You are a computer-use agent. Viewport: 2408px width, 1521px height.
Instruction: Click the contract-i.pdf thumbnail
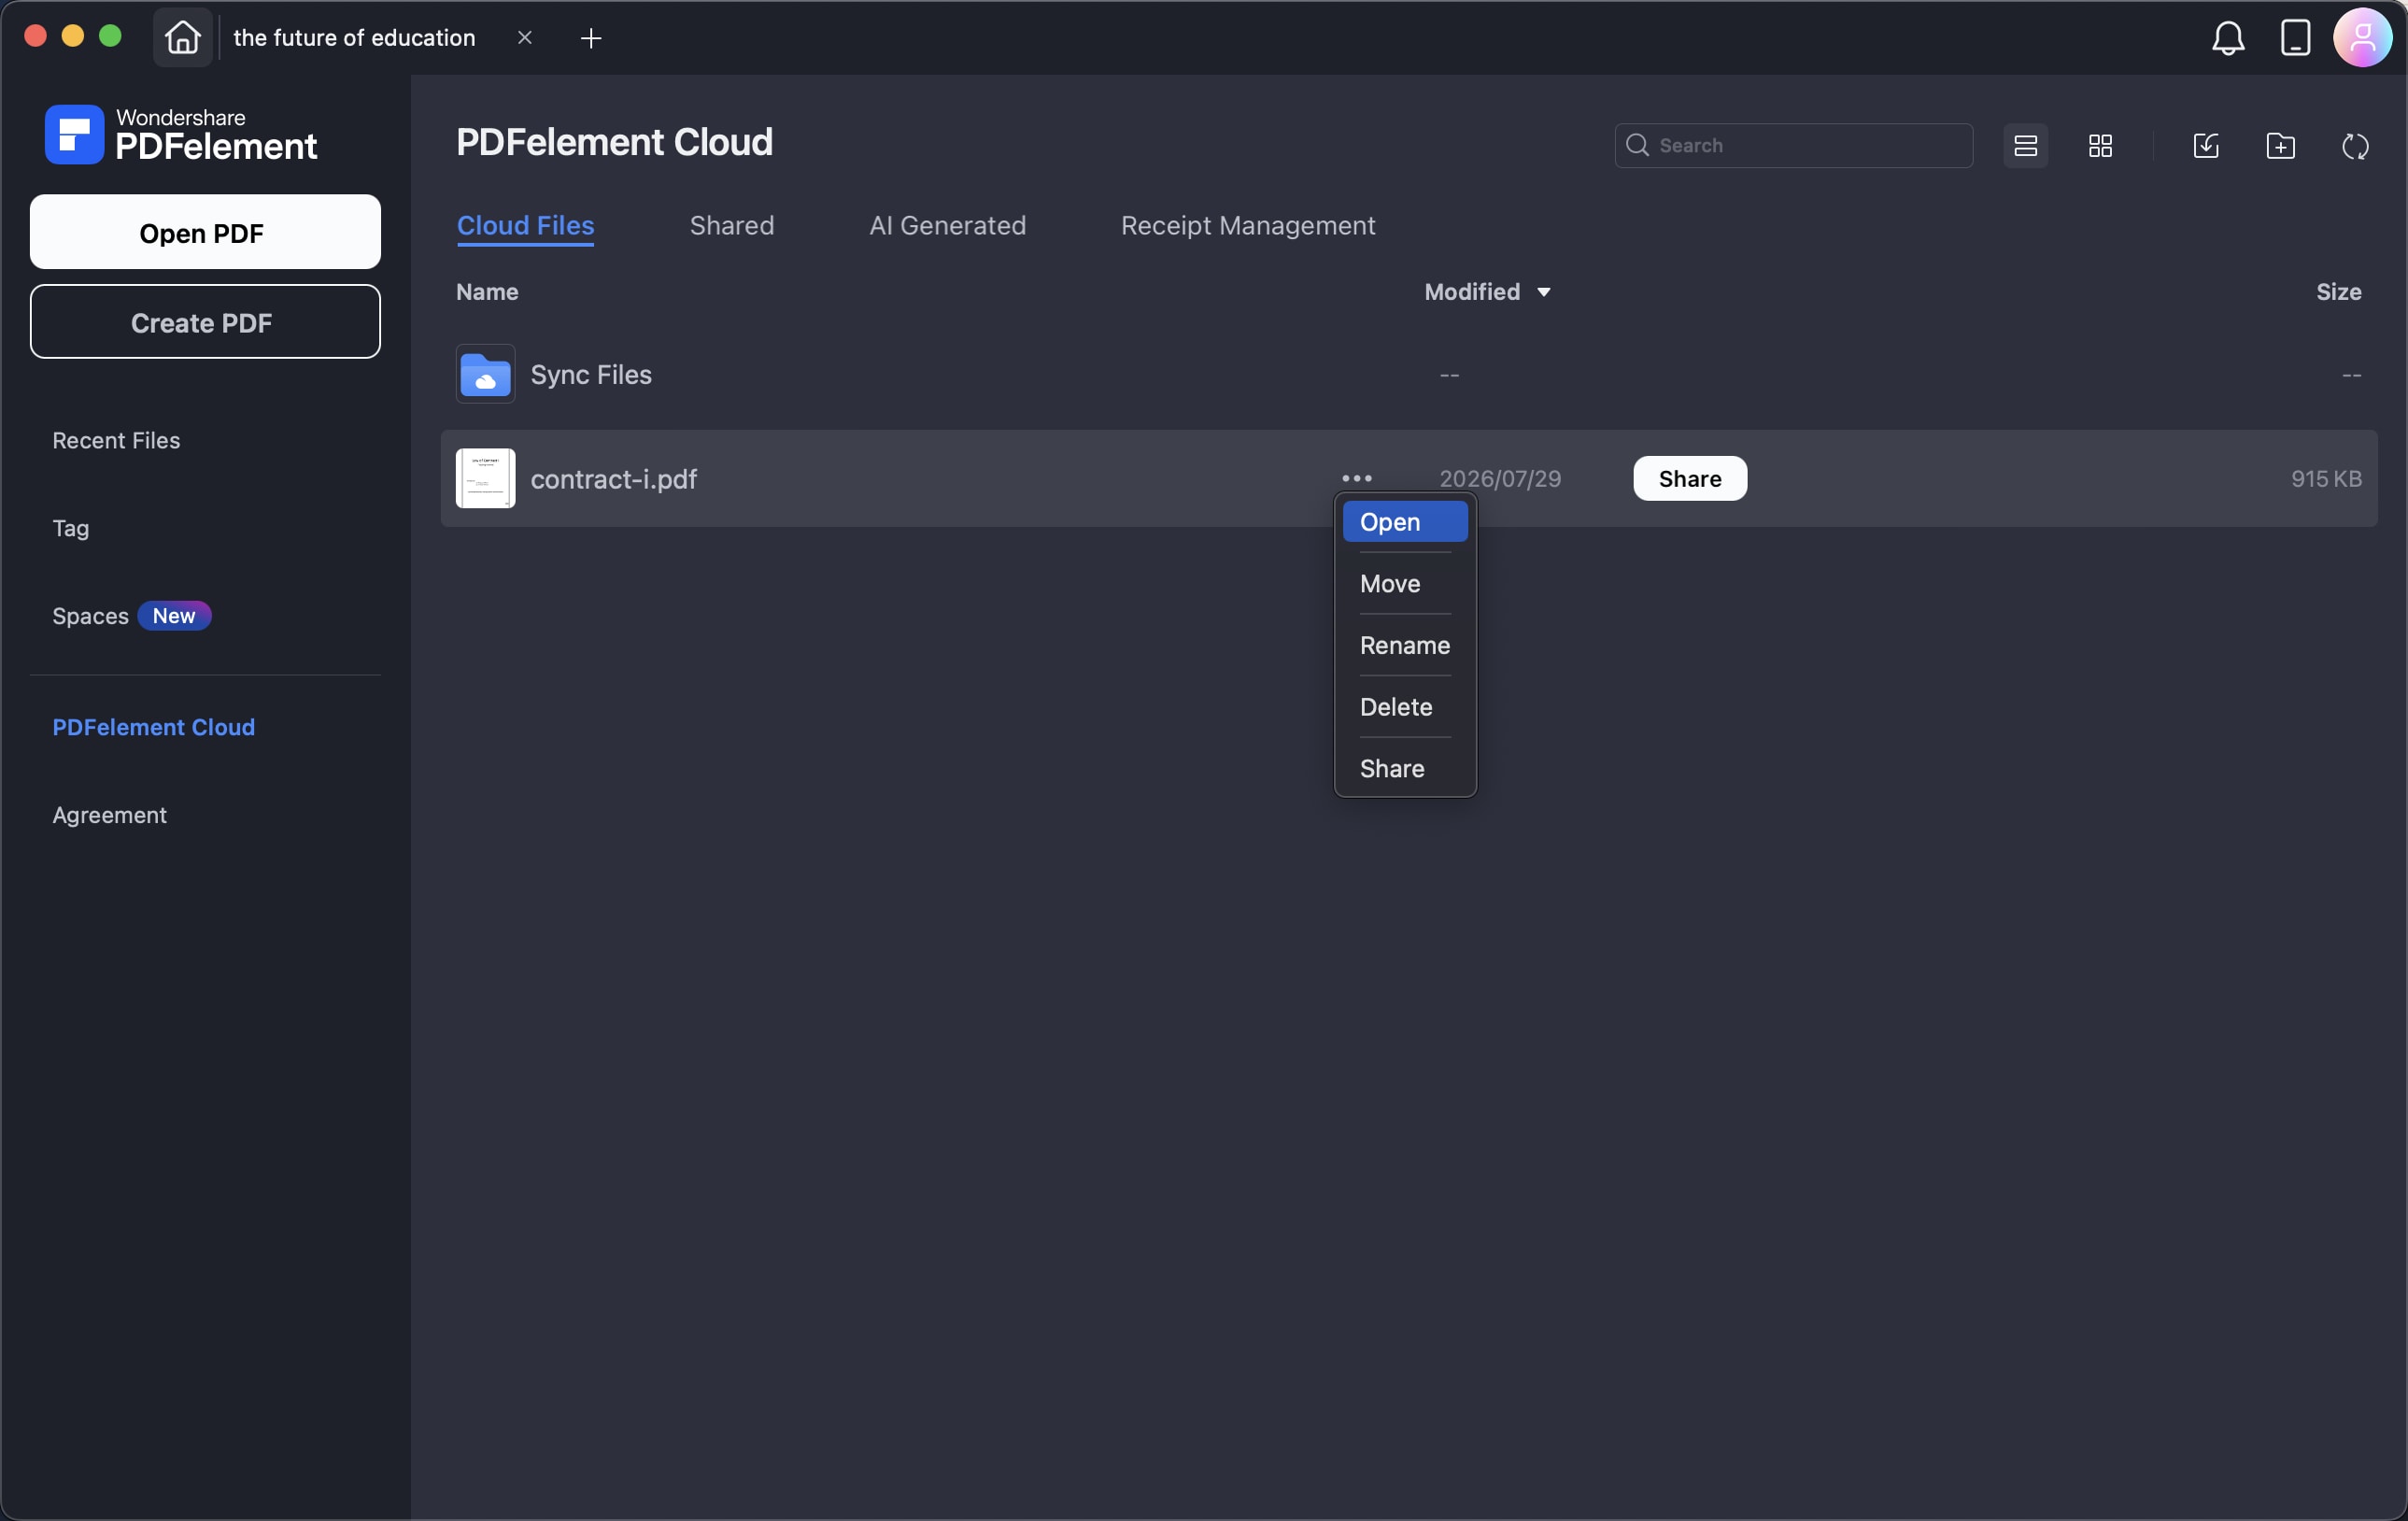(x=485, y=479)
